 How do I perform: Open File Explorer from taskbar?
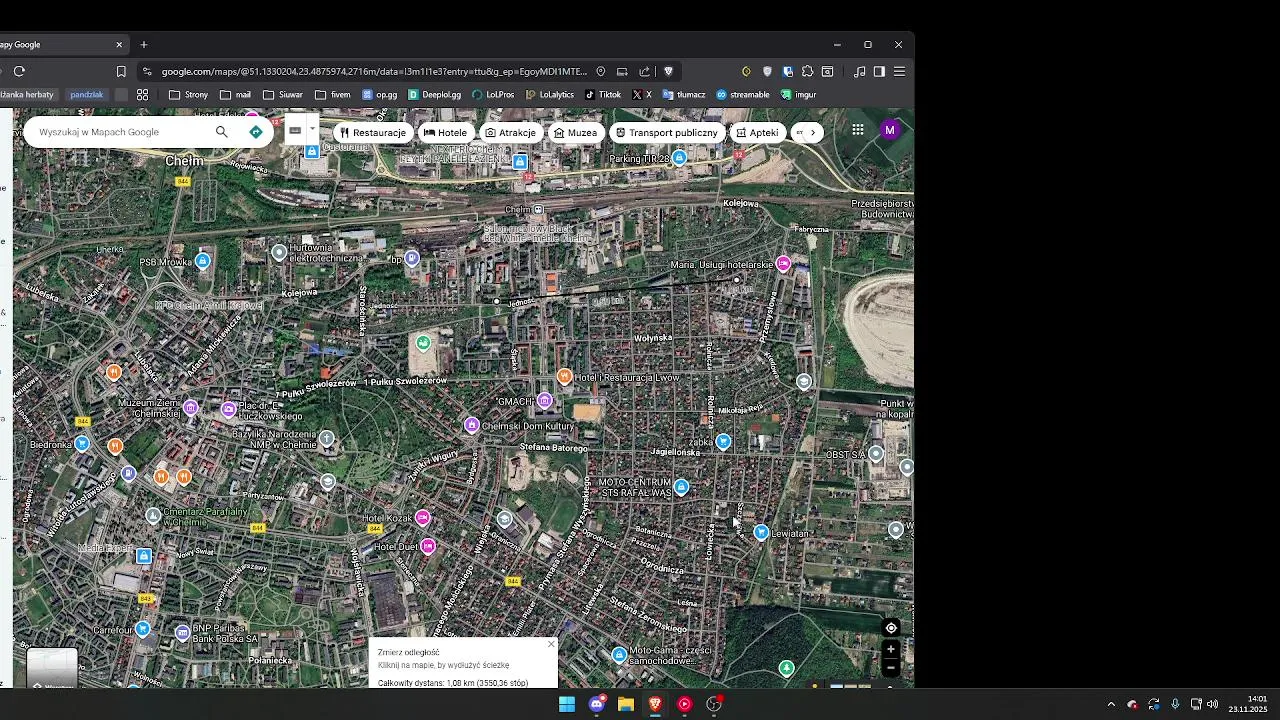click(x=626, y=704)
